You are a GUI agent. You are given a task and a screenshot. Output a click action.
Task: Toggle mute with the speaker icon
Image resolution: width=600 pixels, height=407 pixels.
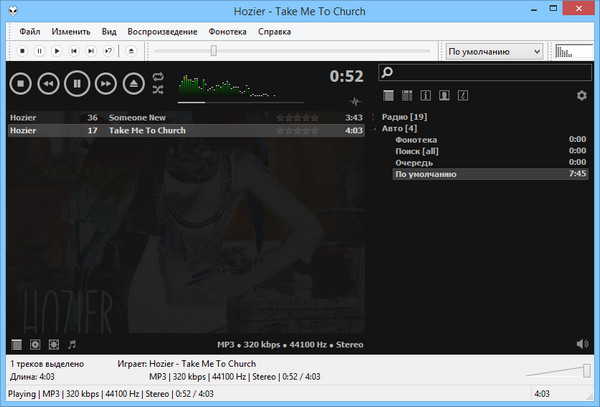point(582,344)
